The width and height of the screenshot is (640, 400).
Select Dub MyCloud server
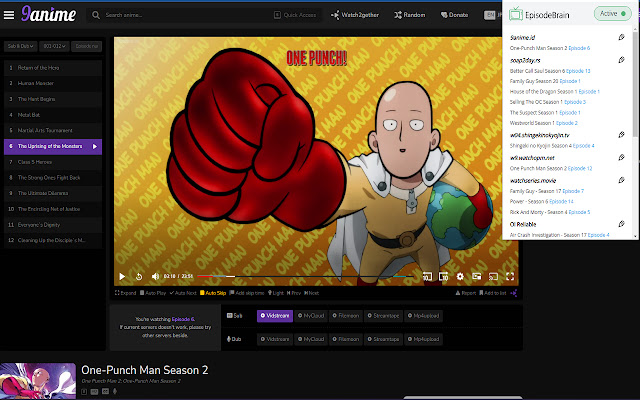point(311,339)
